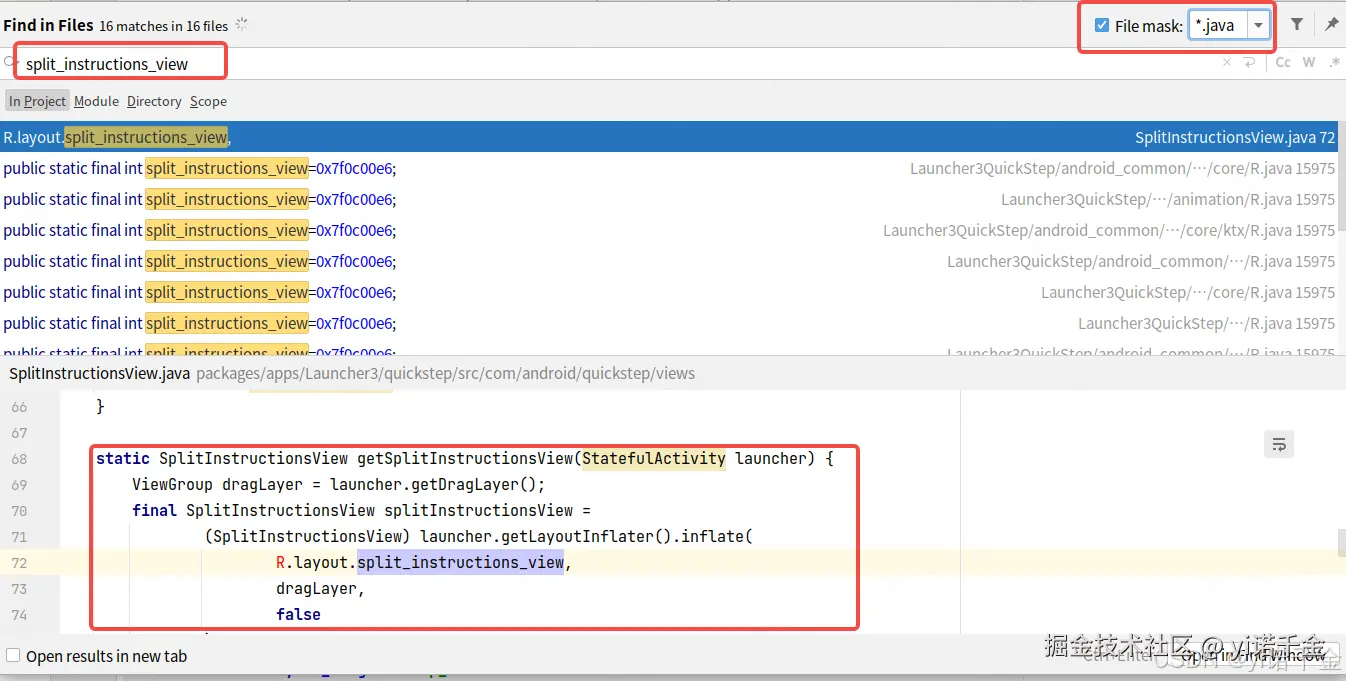Screen dimensions: 1346x681
Task: Toggle Whole Words (W) option
Action: coord(1309,63)
